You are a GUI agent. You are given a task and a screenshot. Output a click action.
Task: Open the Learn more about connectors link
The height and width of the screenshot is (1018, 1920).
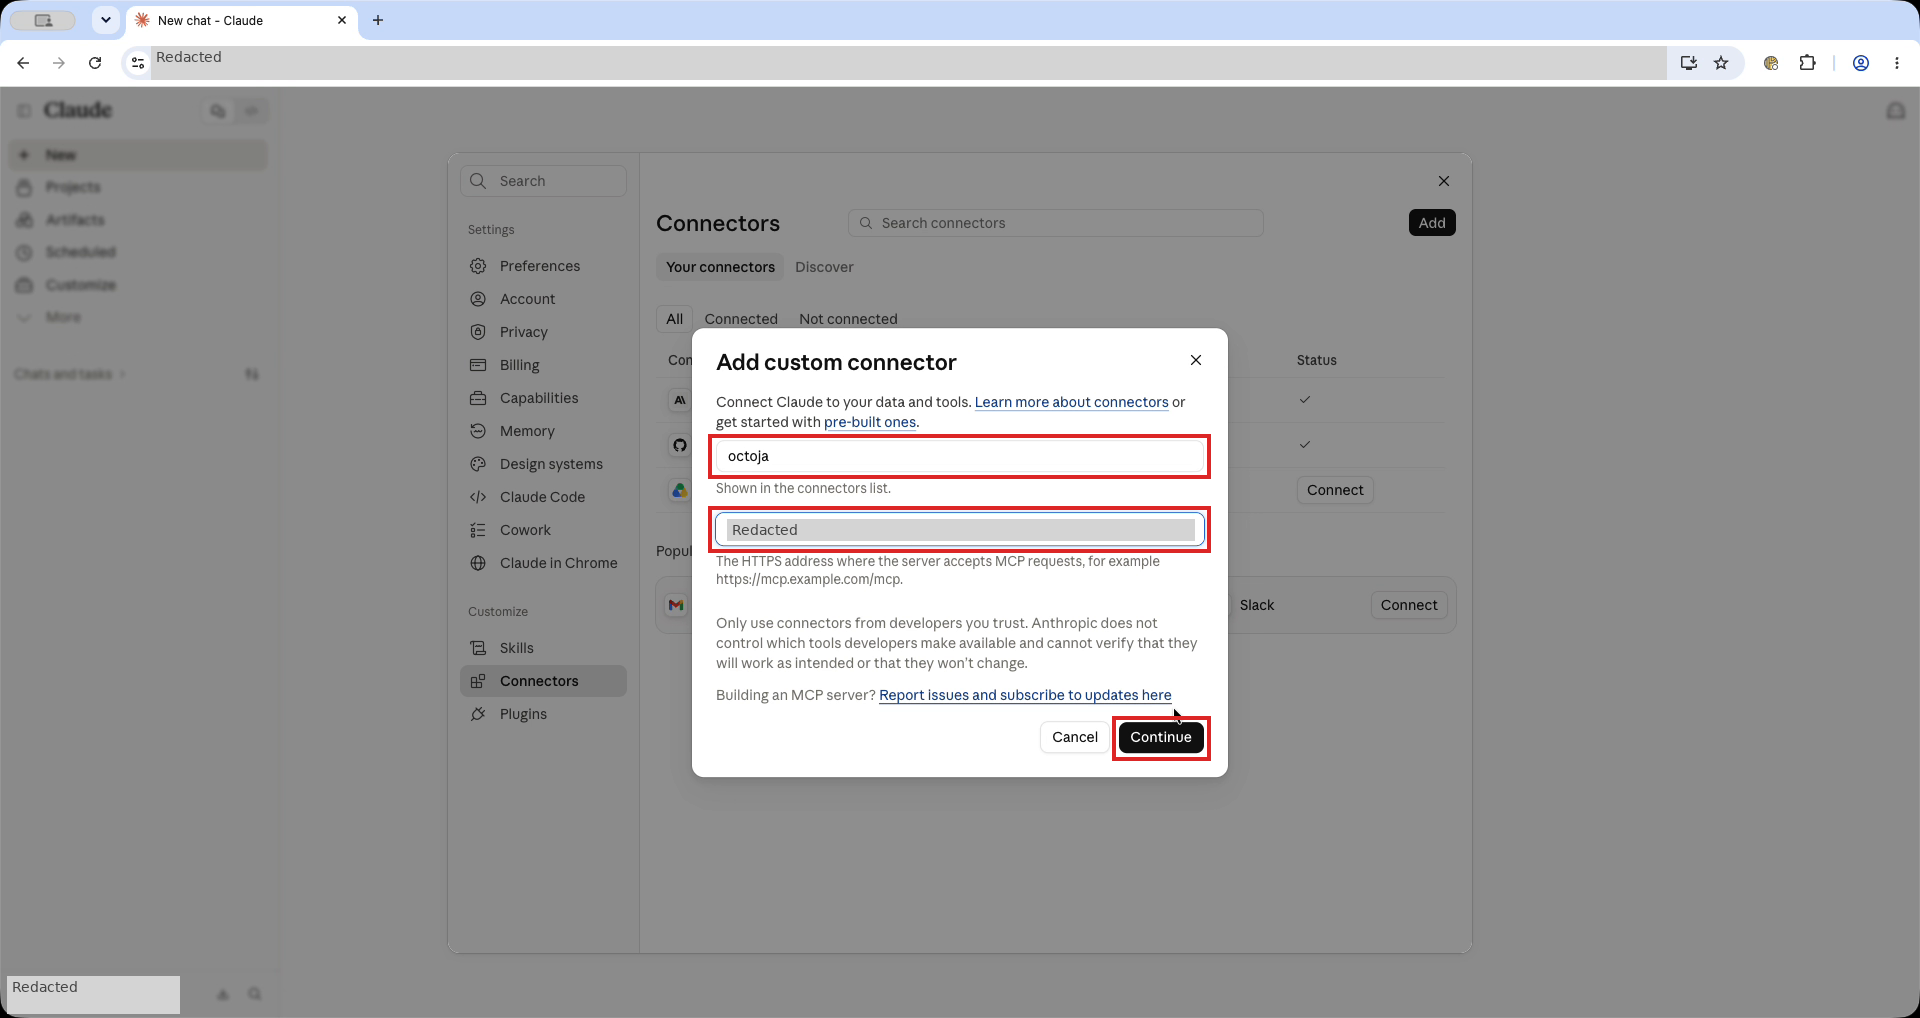point(1071,402)
